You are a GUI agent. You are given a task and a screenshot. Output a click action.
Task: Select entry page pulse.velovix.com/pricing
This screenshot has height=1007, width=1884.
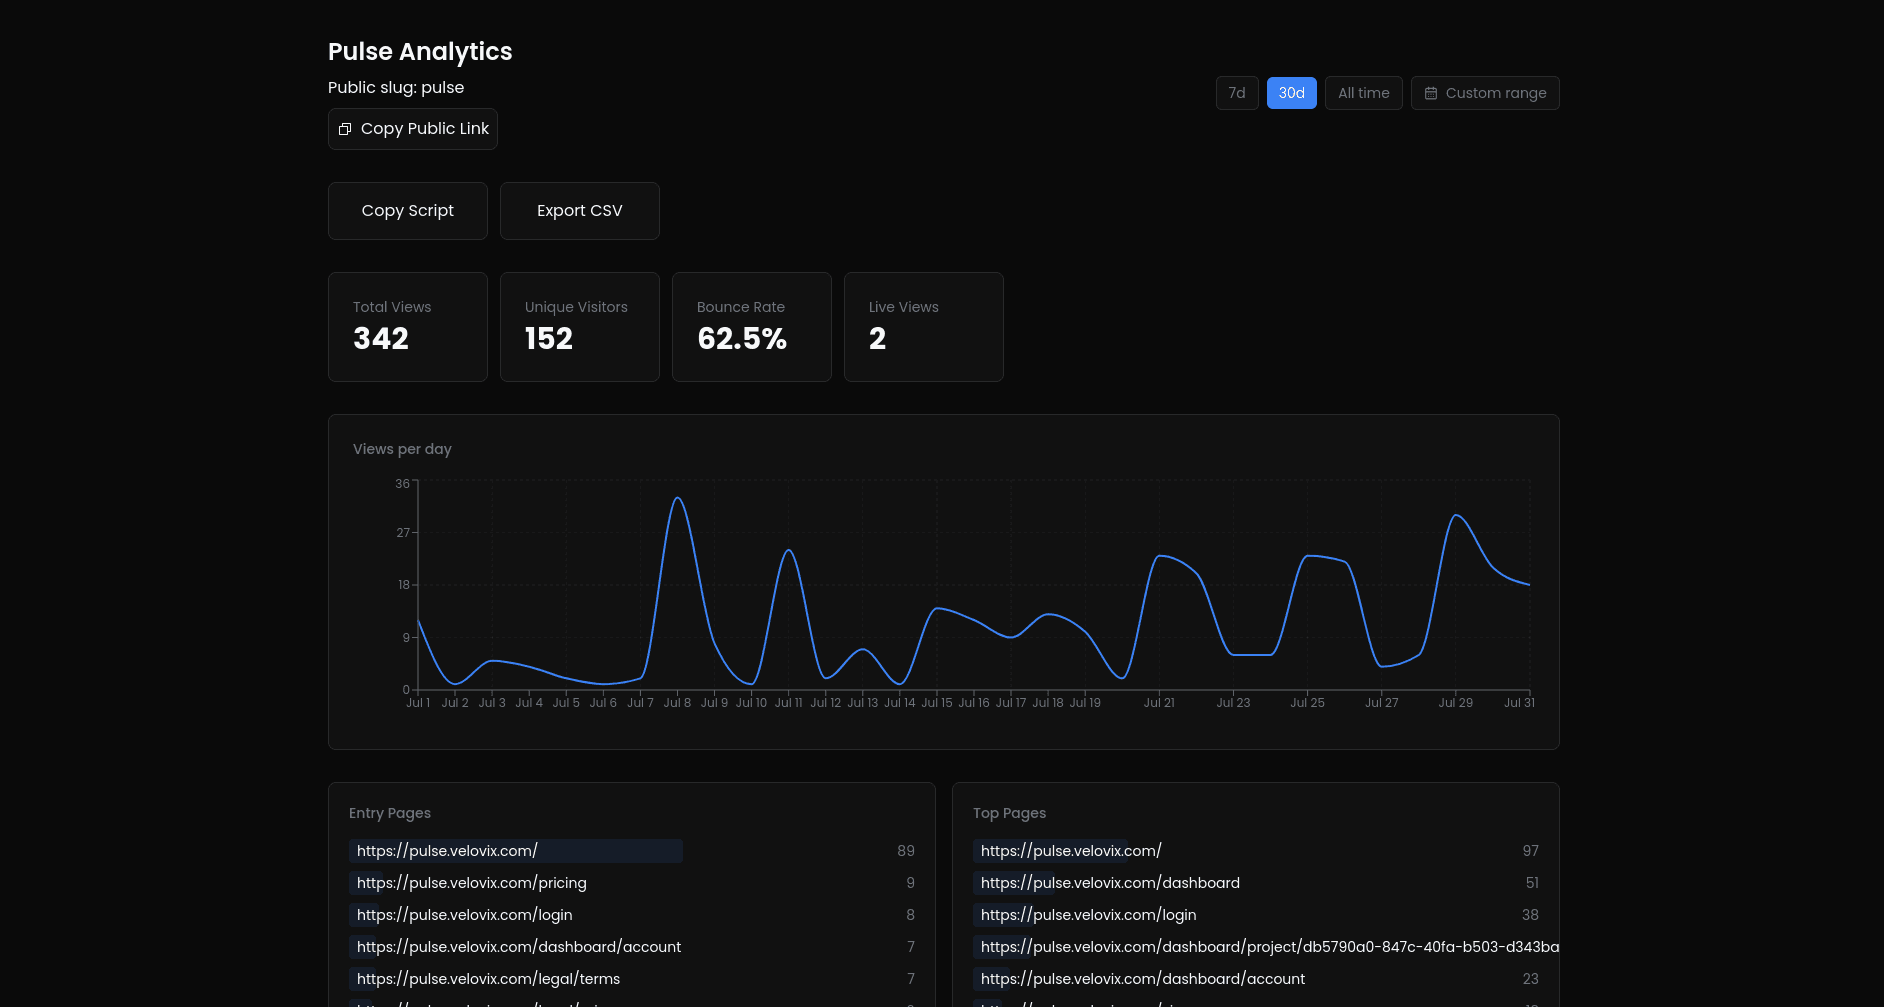(x=632, y=883)
